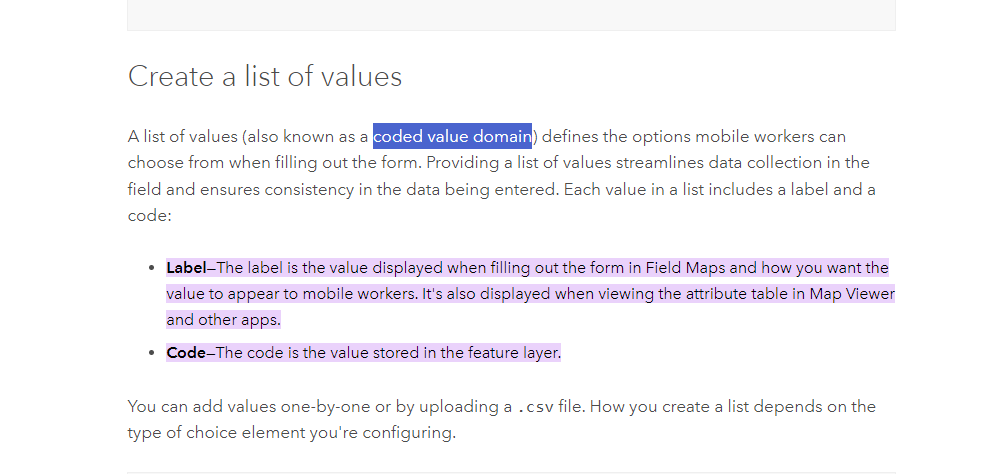This screenshot has width=984, height=474.
Task: Click the words "A list of values" in the paragraph
Action: [x=182, y=136]
